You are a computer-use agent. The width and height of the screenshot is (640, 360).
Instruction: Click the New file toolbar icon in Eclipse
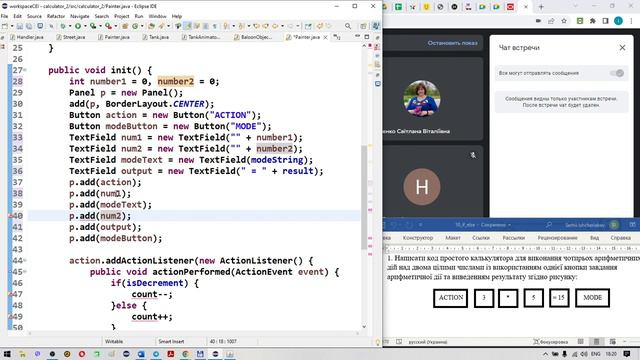tap(4, 26)
